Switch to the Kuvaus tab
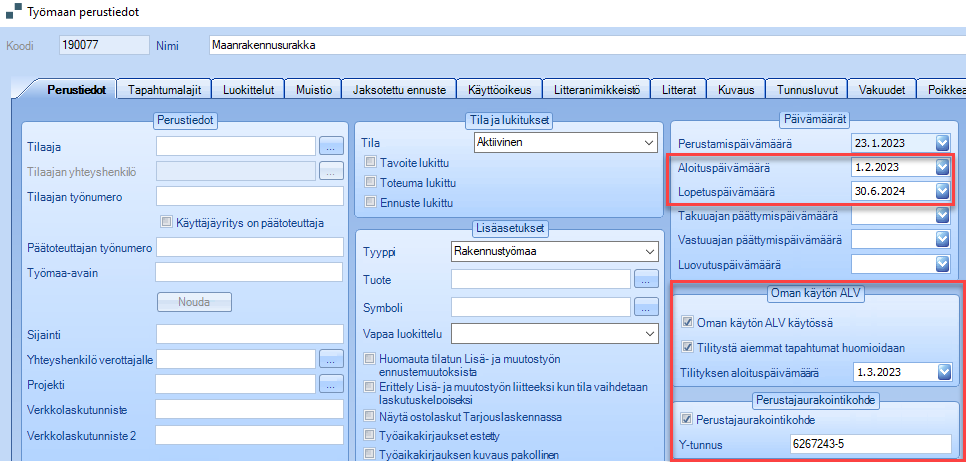 [736, 89]
